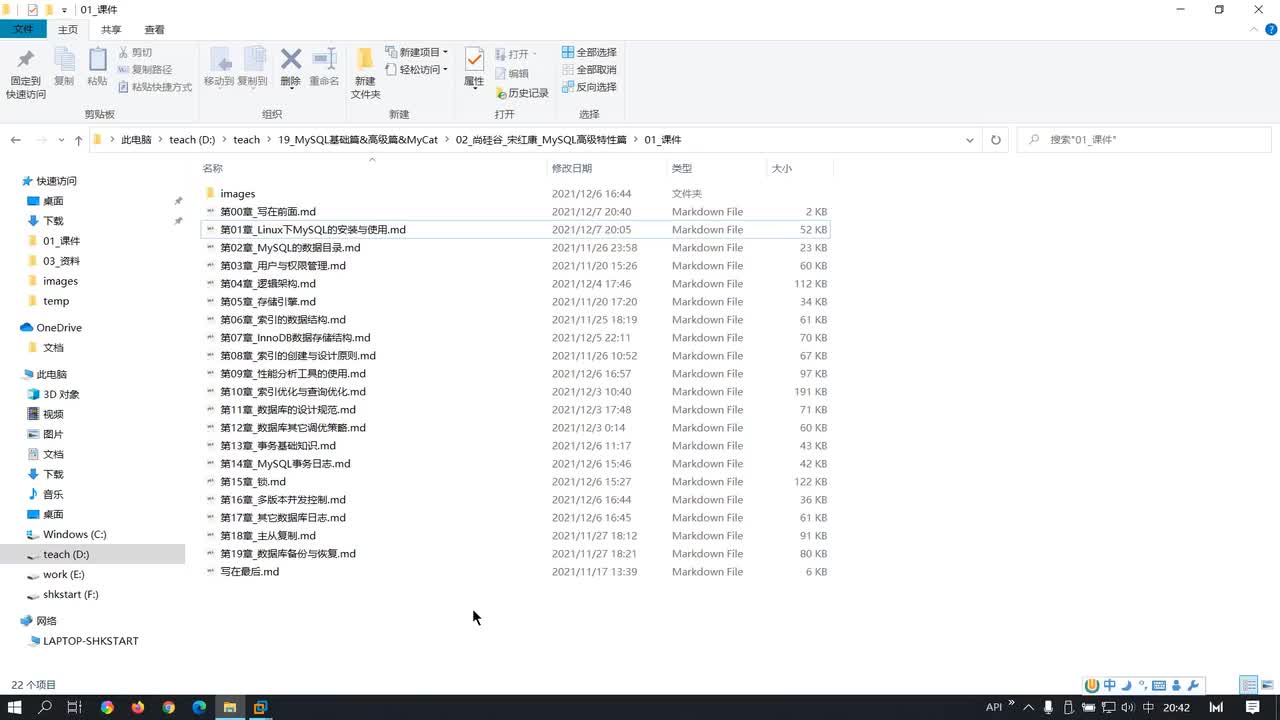Open the ribbon Help question mark icon

pos(1271,30)
